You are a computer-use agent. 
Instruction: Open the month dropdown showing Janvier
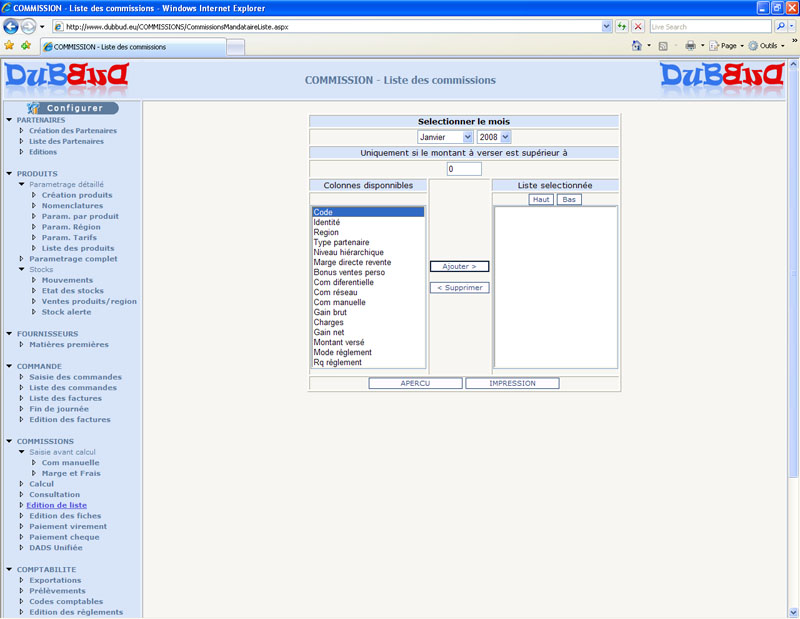pos(445,137)
